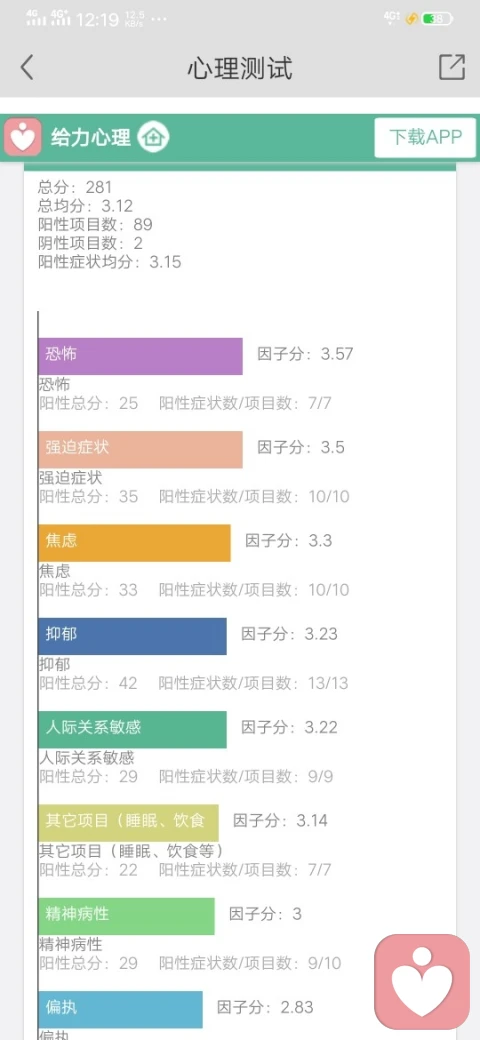480x1040 pixels.
Task: Tap the battery indicator in status bar
Action: (438, 19)
